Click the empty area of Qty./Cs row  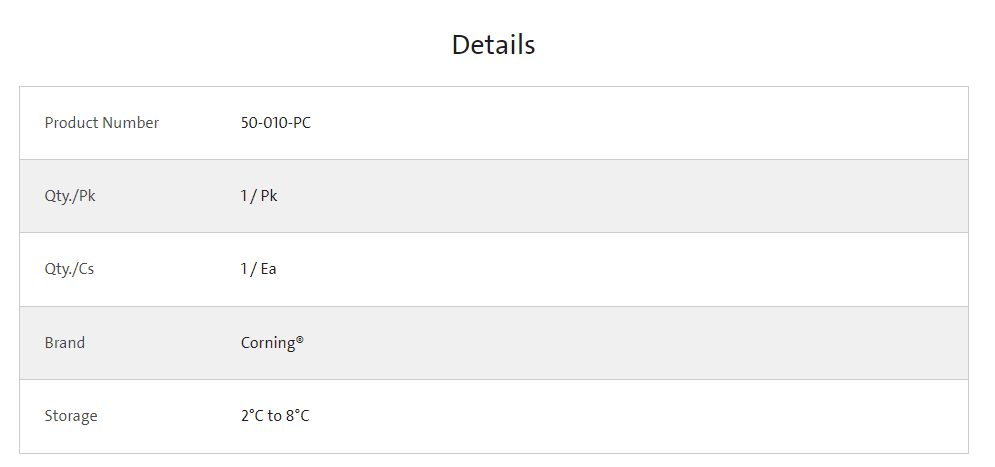click(635, 269)
